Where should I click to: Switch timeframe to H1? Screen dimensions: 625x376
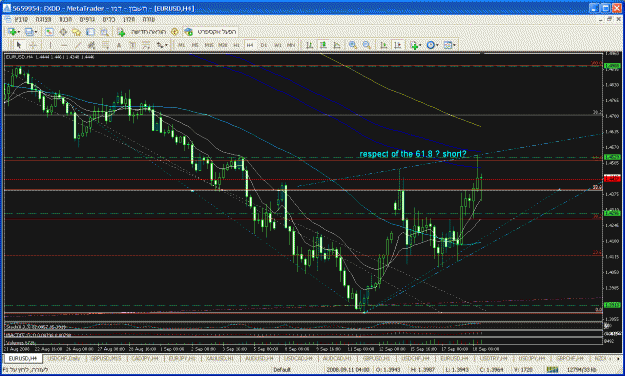tap(236, 45)
